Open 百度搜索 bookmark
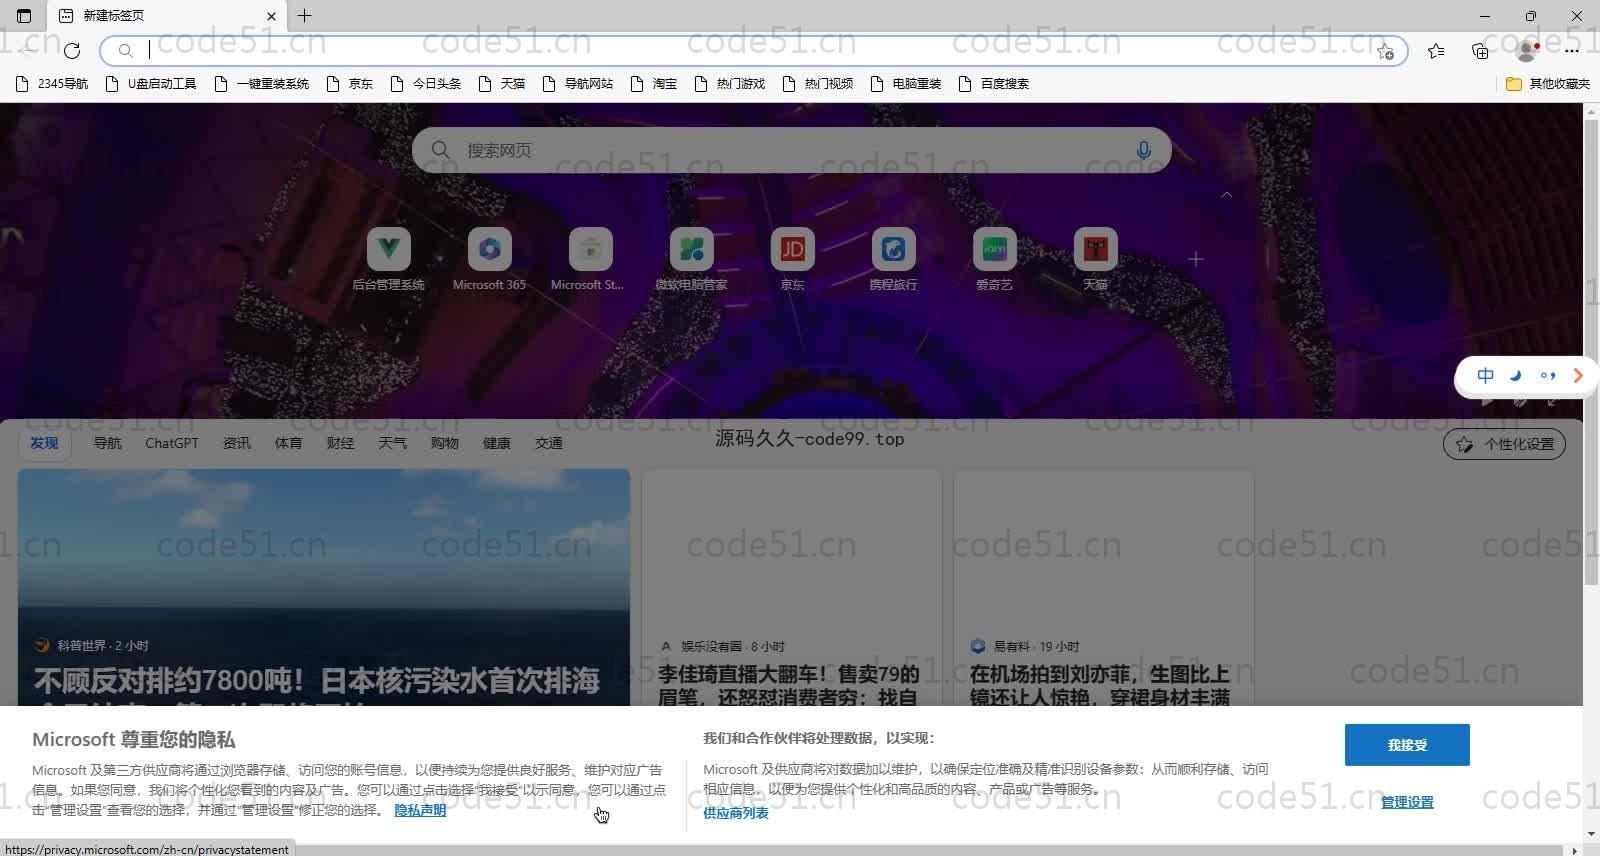This screenshot has height=856, width=1600. (994, 84)
